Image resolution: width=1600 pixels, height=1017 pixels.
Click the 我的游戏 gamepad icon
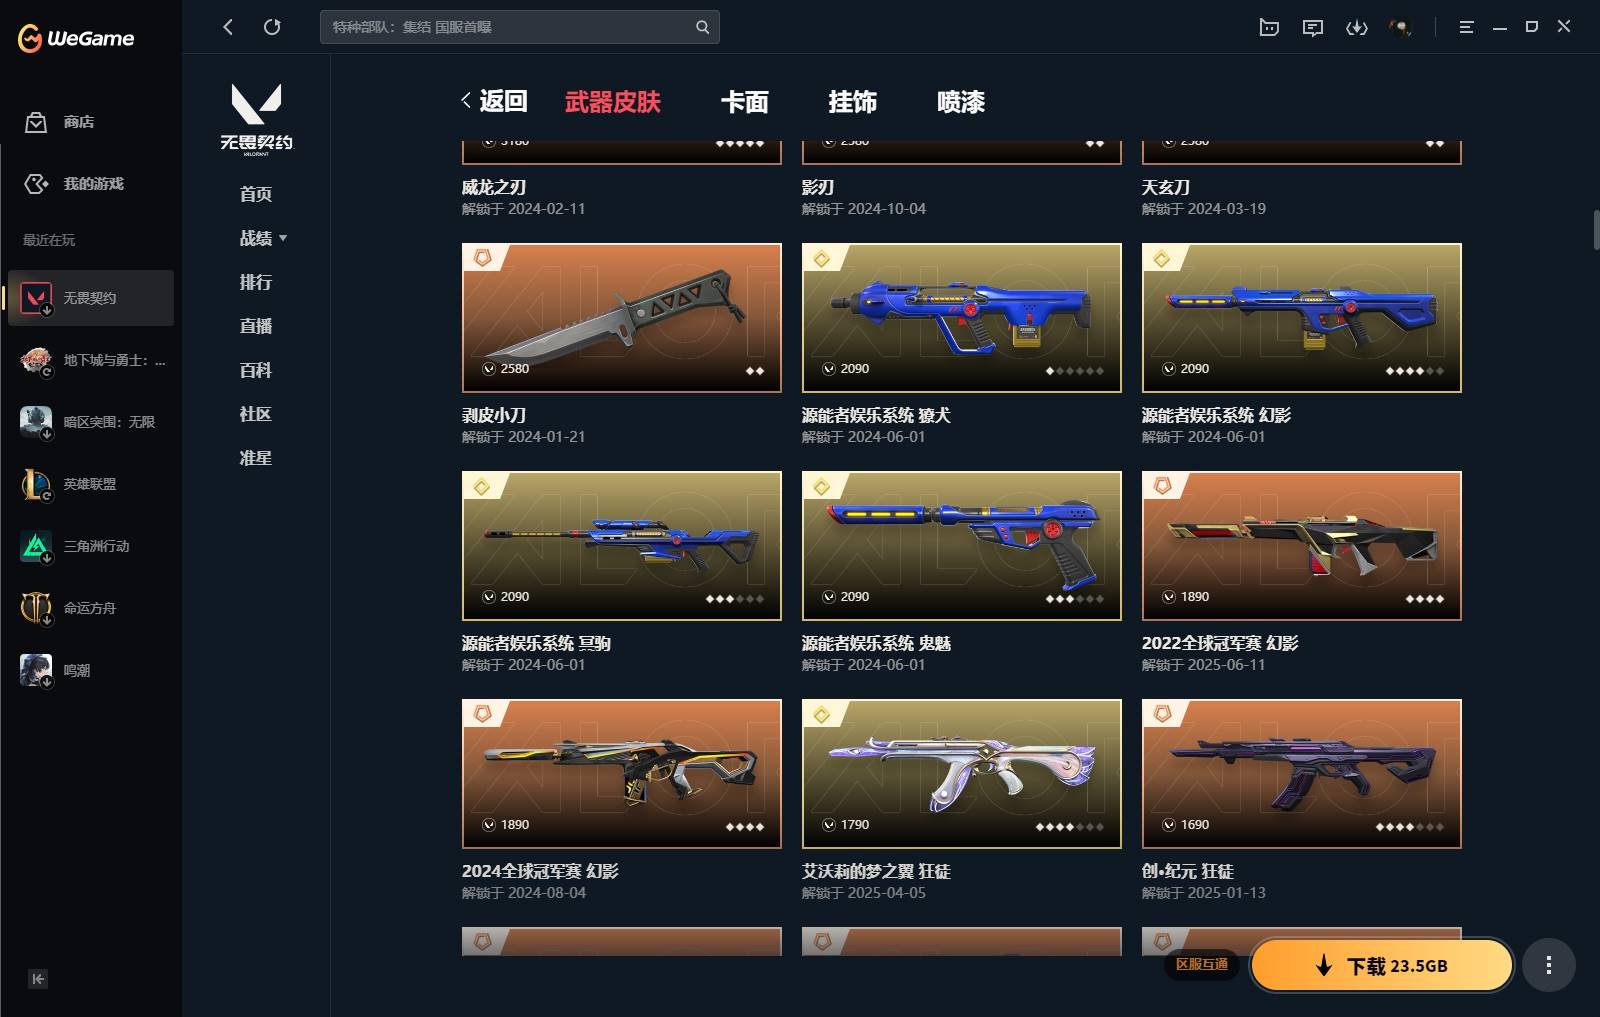pos(36,184)
